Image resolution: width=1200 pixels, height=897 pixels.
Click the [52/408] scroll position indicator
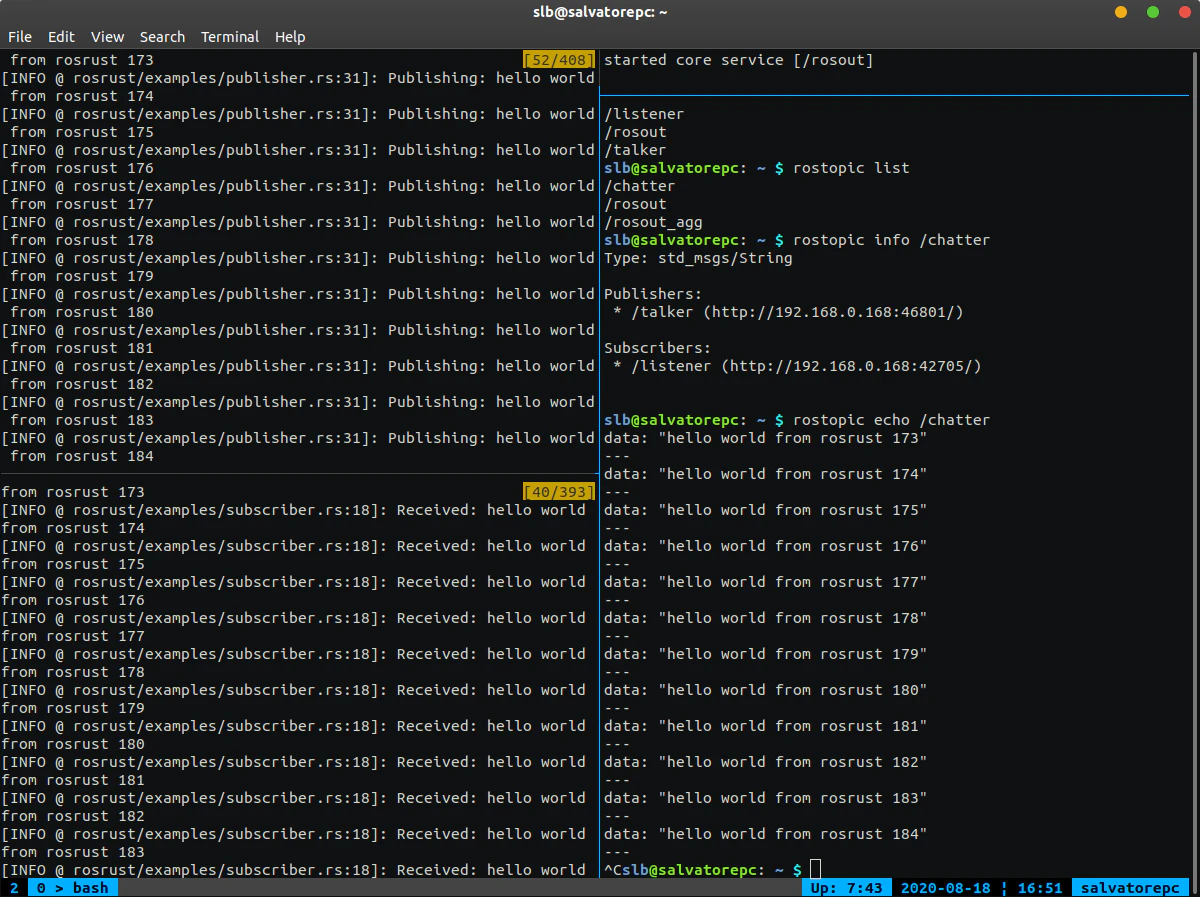click(559, 60)
